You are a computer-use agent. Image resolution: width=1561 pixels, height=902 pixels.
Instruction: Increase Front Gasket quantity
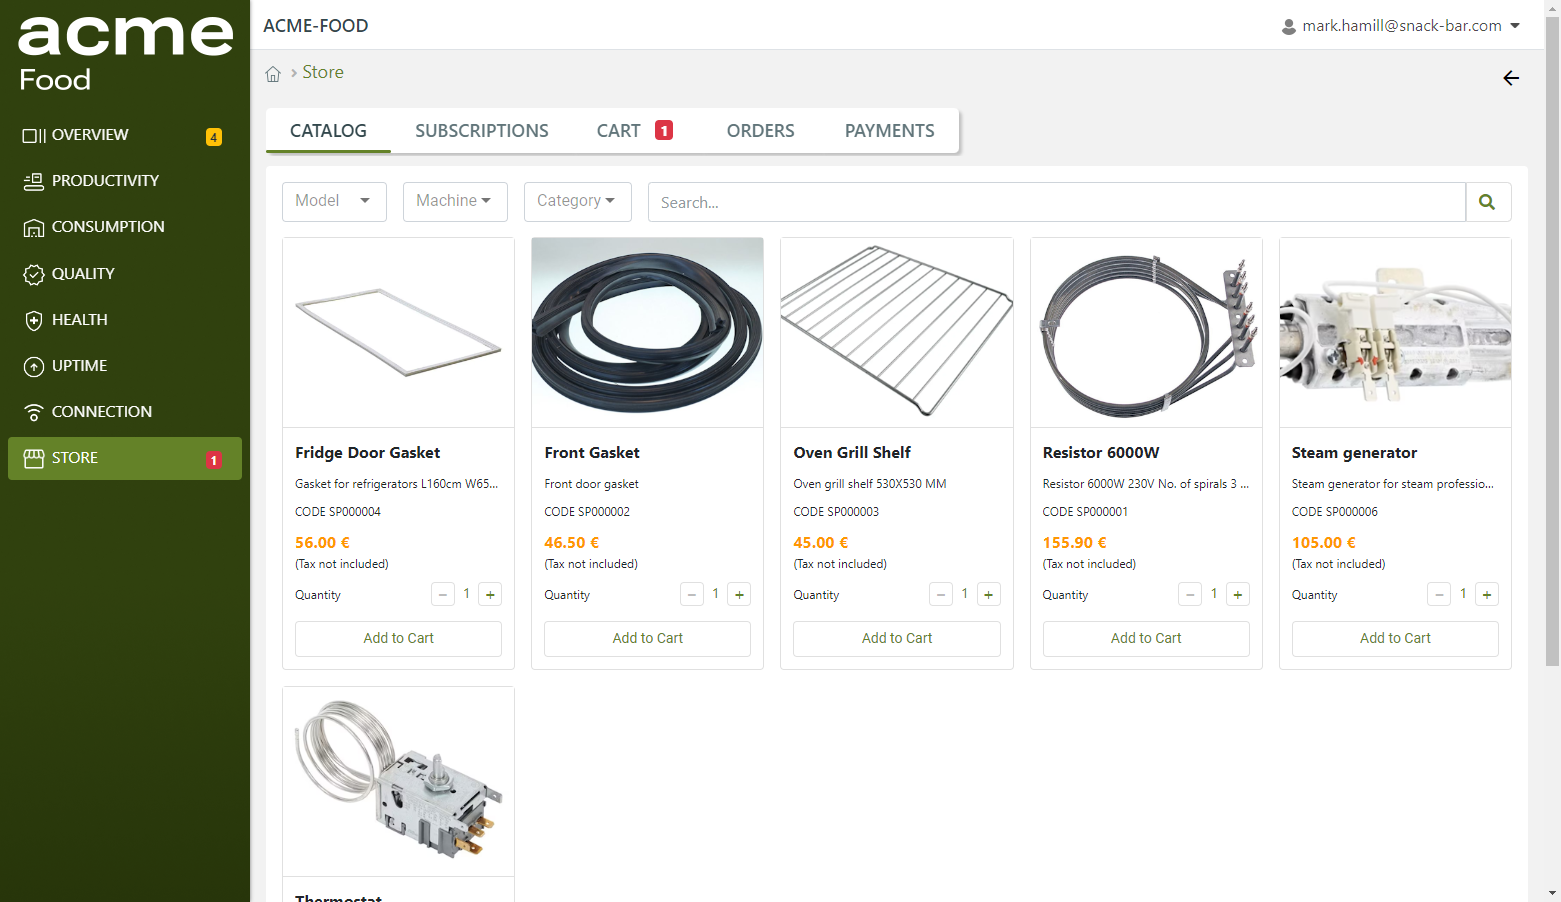pos(739,595)
